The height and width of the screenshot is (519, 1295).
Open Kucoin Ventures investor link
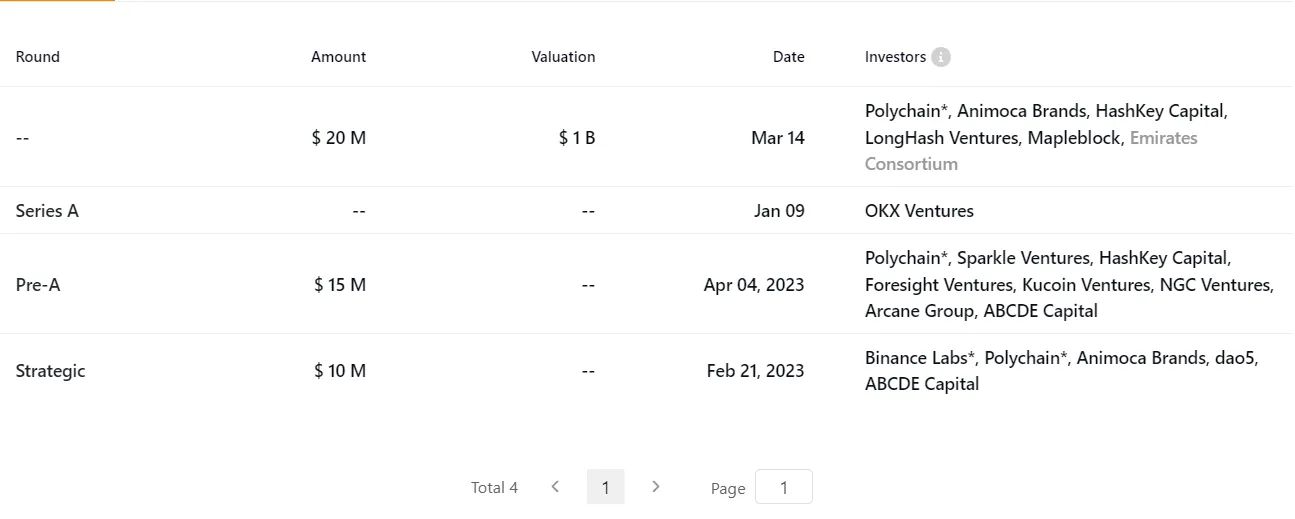click(x=1085, y=285)
